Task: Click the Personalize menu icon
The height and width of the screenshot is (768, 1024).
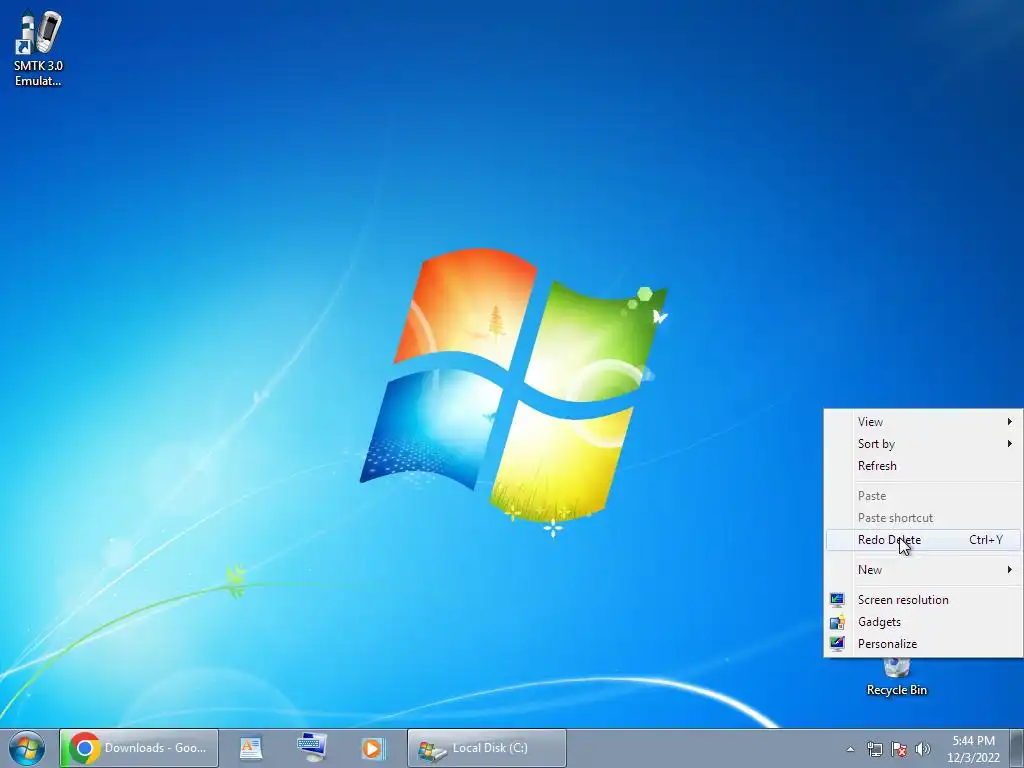Action: (x=837, y=644)
